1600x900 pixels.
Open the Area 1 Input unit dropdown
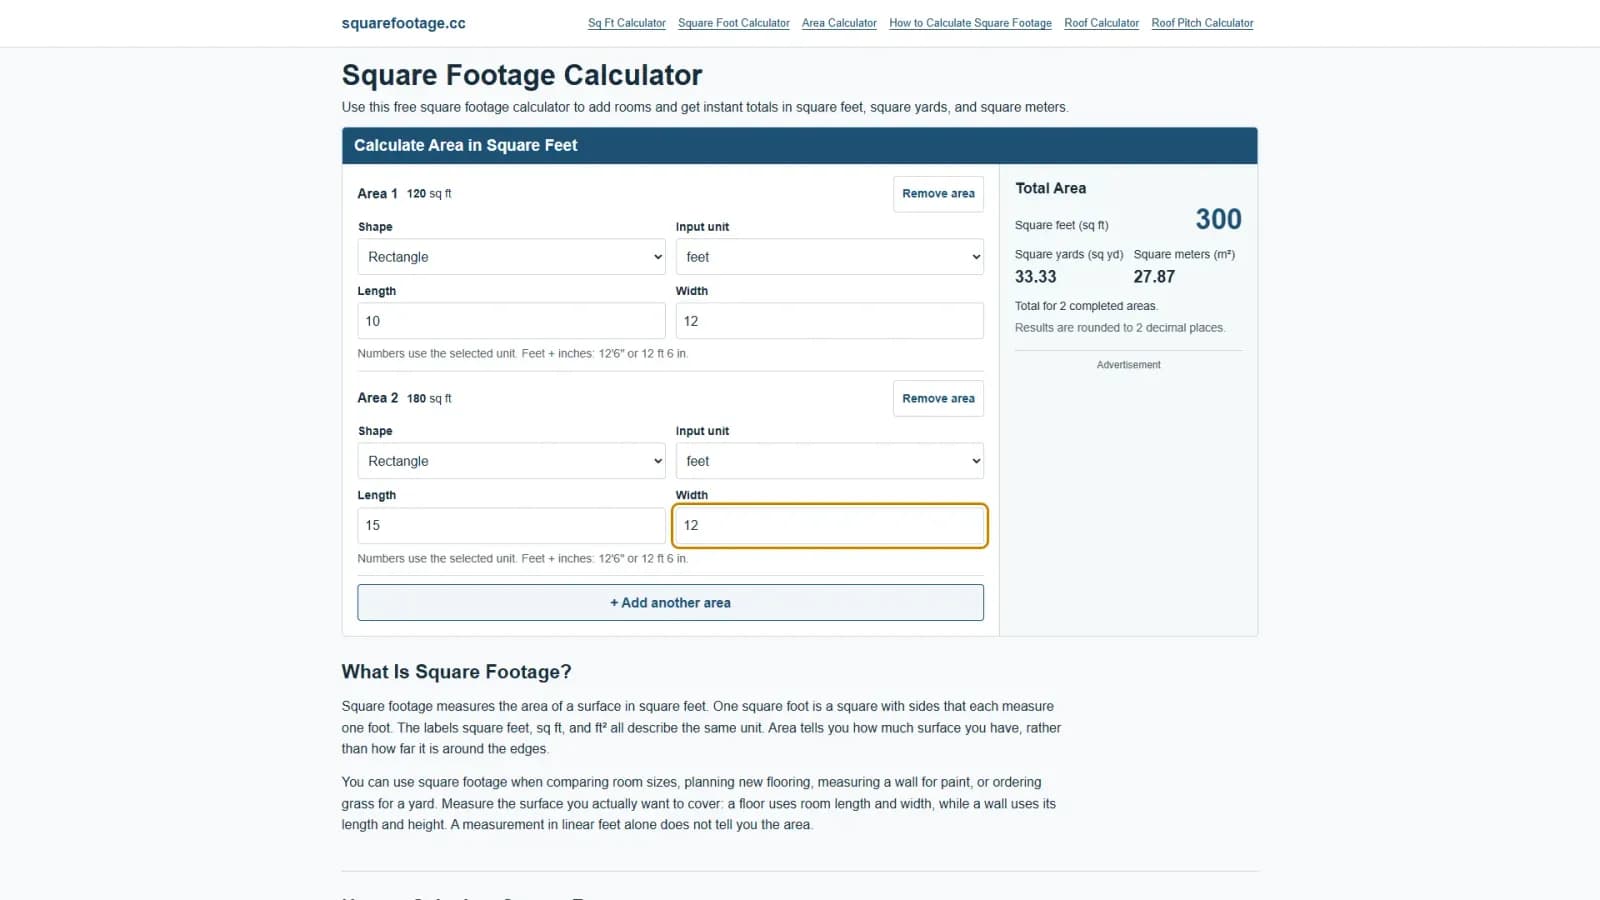coord(829,257)
